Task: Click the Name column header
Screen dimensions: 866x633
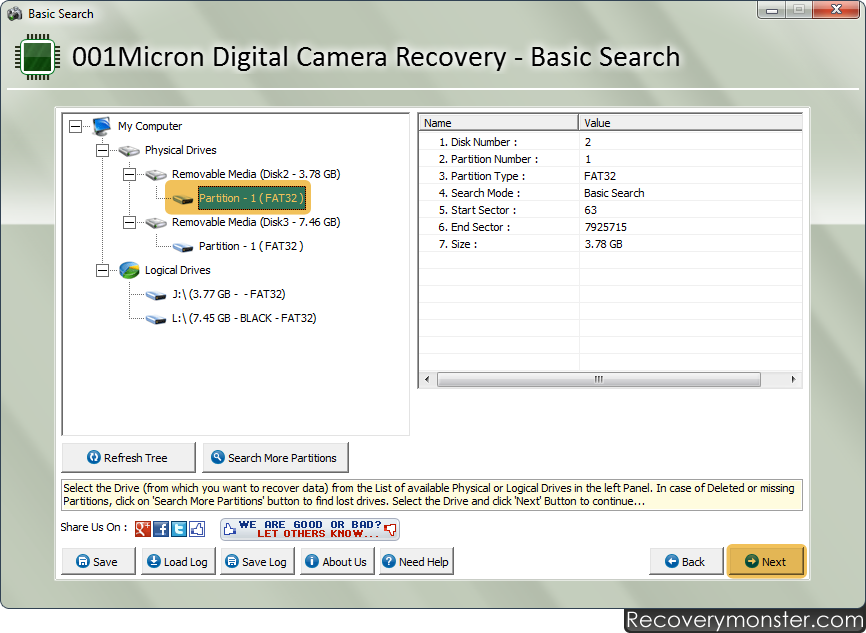Action: (x=498, y=123)
